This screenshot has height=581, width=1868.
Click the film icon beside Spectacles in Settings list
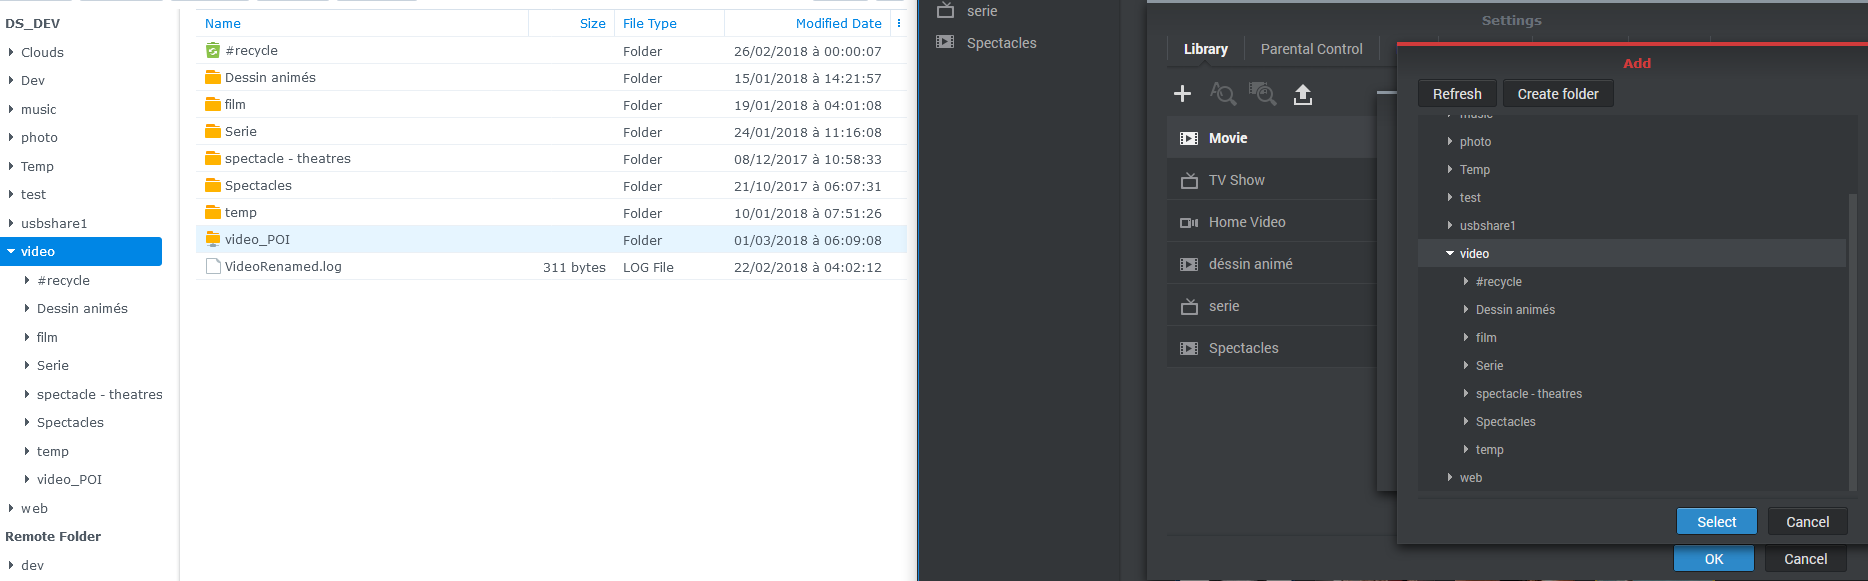1189,349
